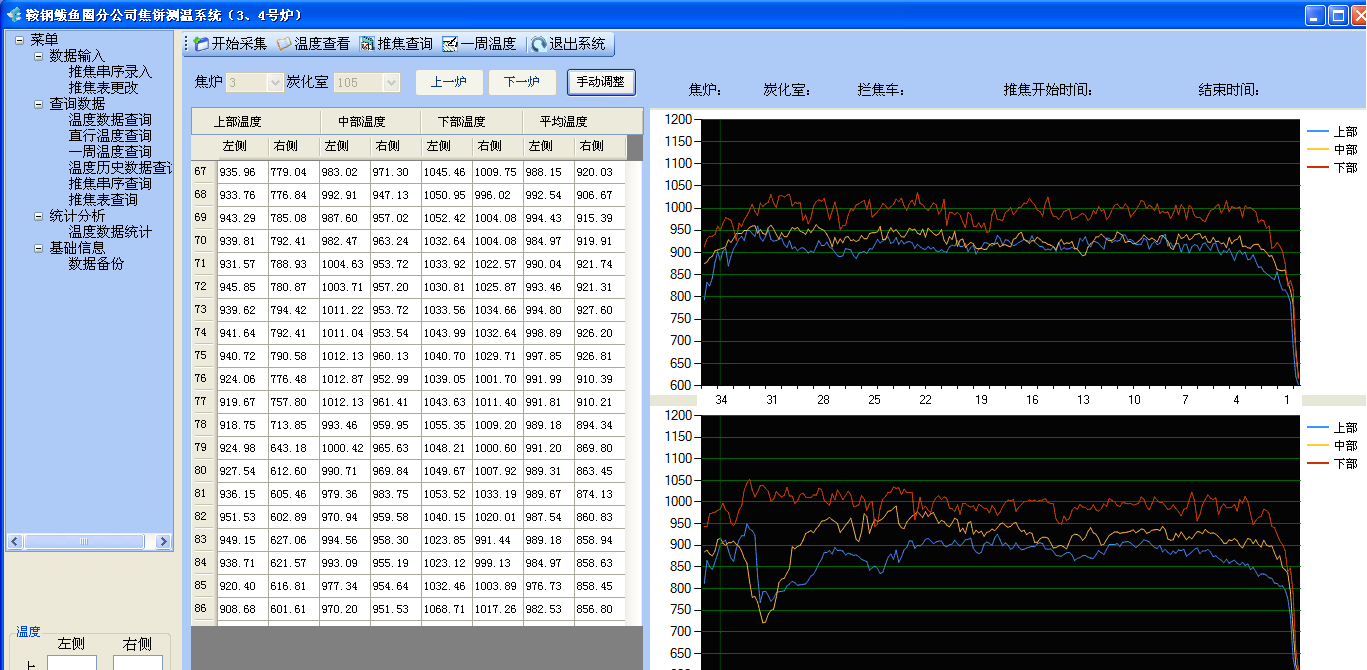
Task: Select row 75 header in the table
Action: pyautogui.click(x=201, y=355)
